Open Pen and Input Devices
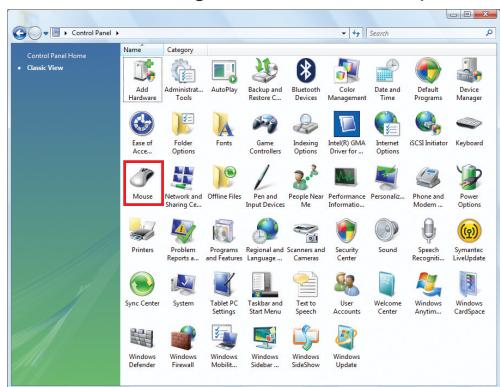Image resolution: width=500 pixels, height=387 pixels. click(265, 186)
